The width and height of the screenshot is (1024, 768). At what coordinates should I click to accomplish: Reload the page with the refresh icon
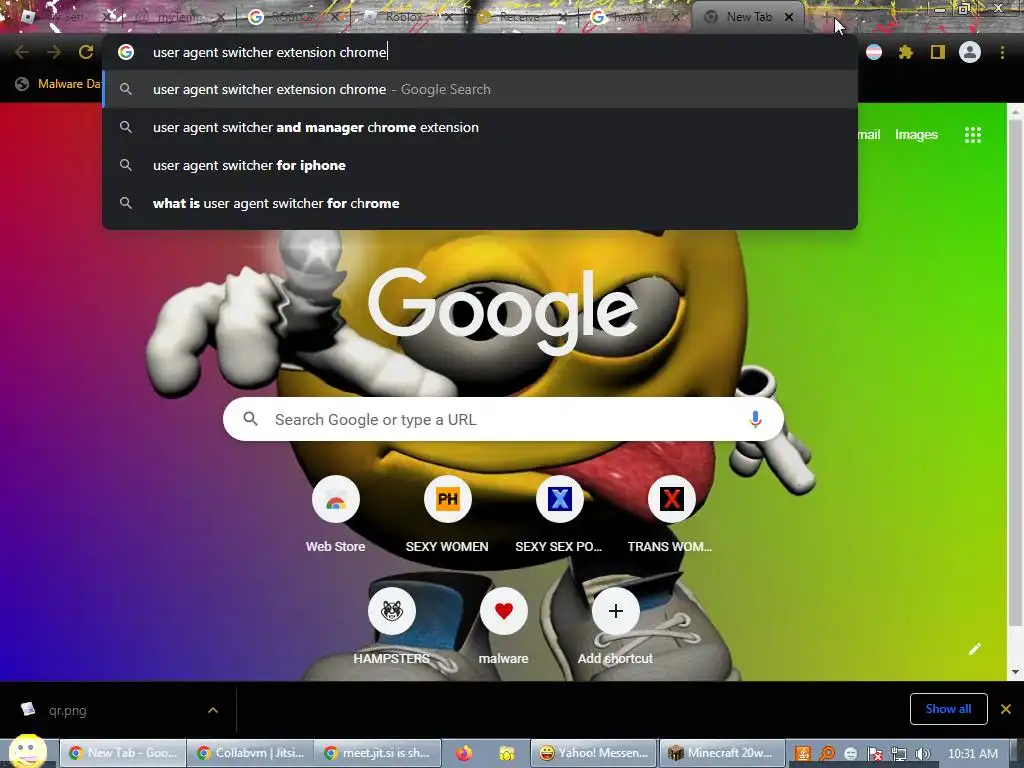tap(86, 52)
